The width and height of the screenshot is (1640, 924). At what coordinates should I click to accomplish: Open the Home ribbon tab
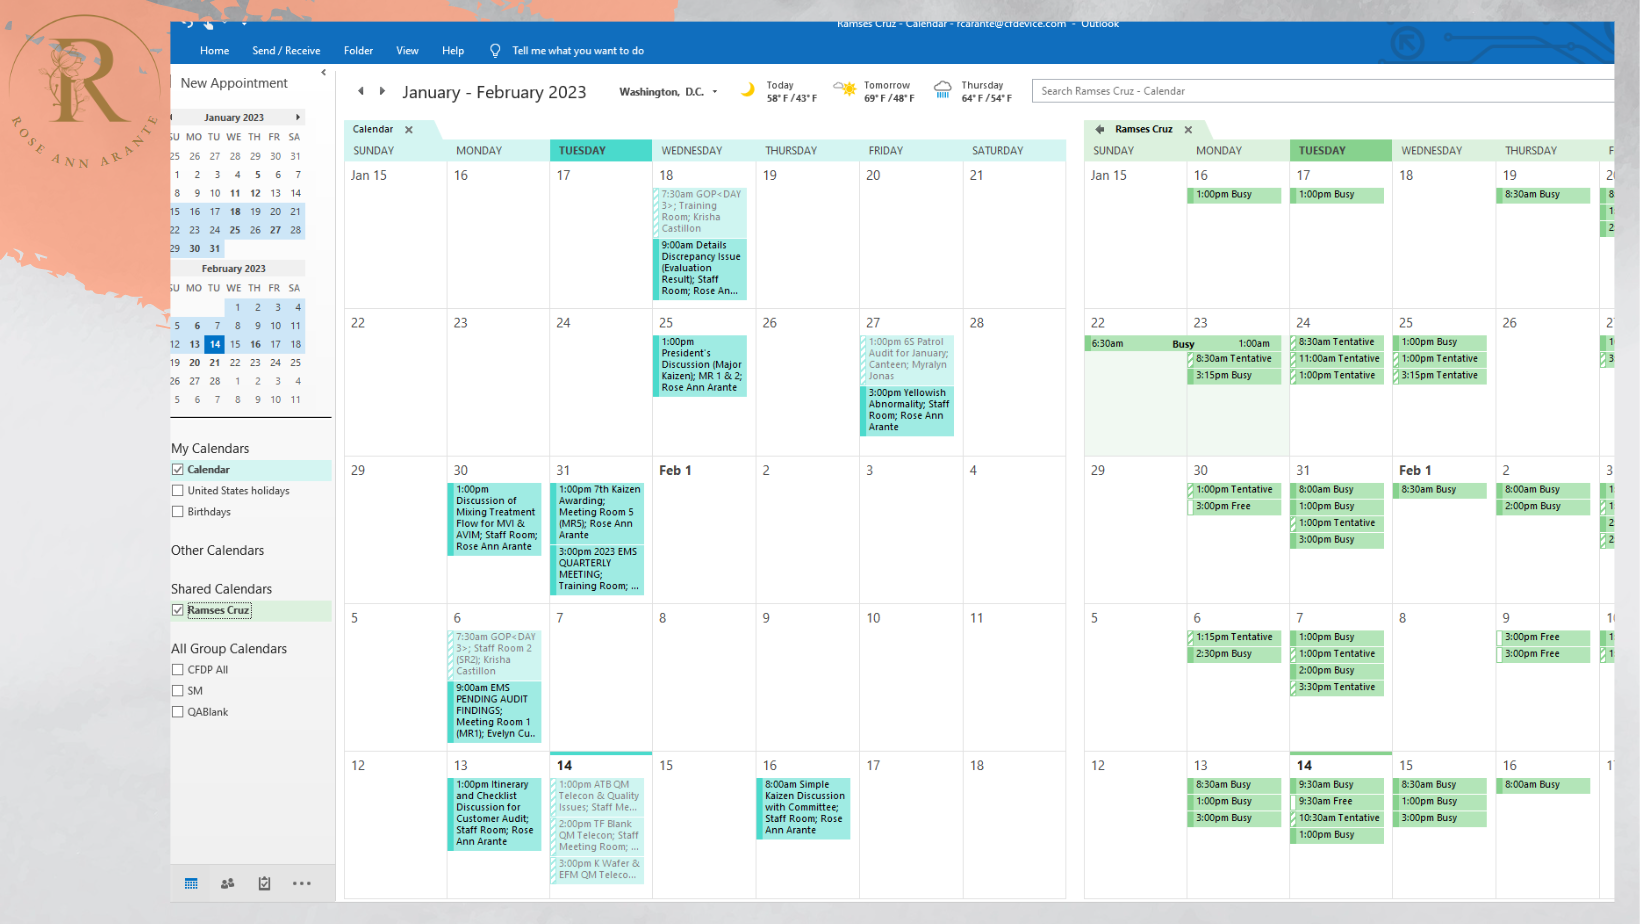(214, 51)
